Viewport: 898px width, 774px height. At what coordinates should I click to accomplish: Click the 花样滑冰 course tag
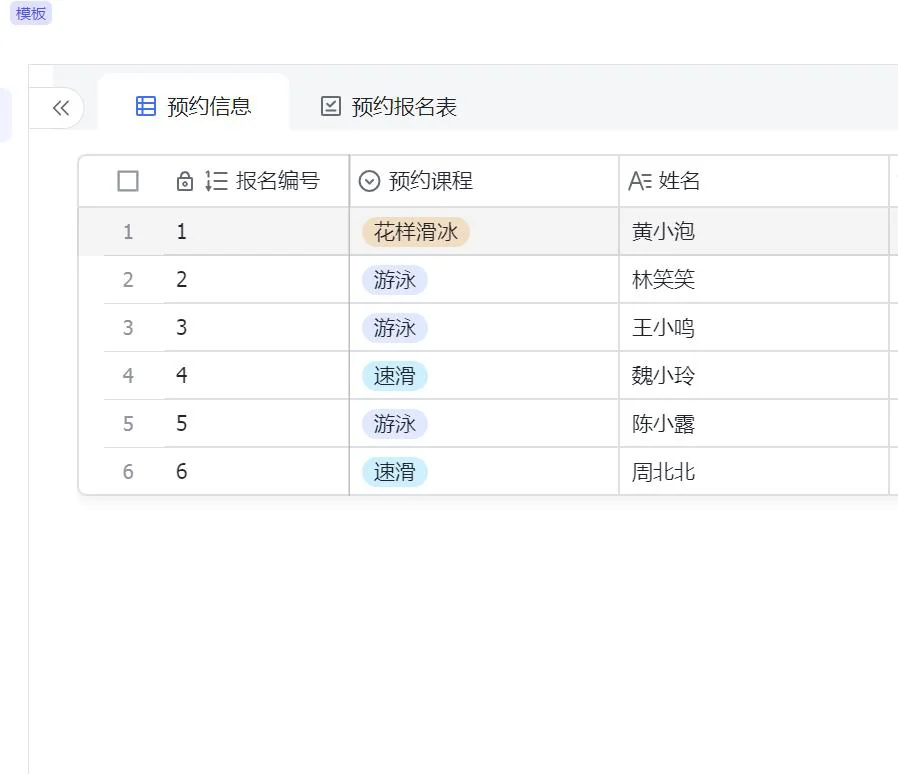click(x=416, y=232)
